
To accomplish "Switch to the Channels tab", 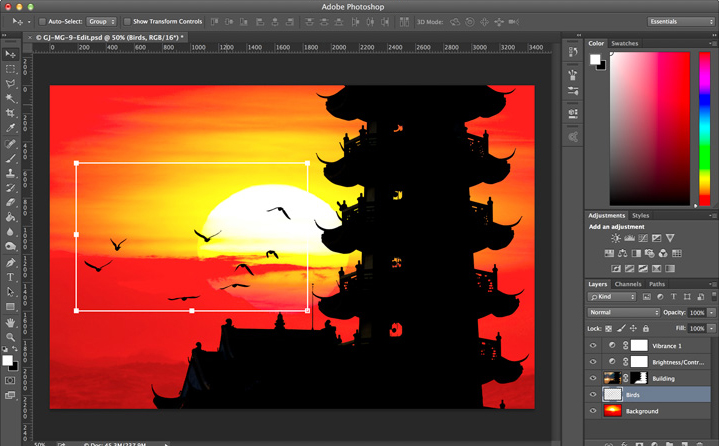I will pos(628,284).
